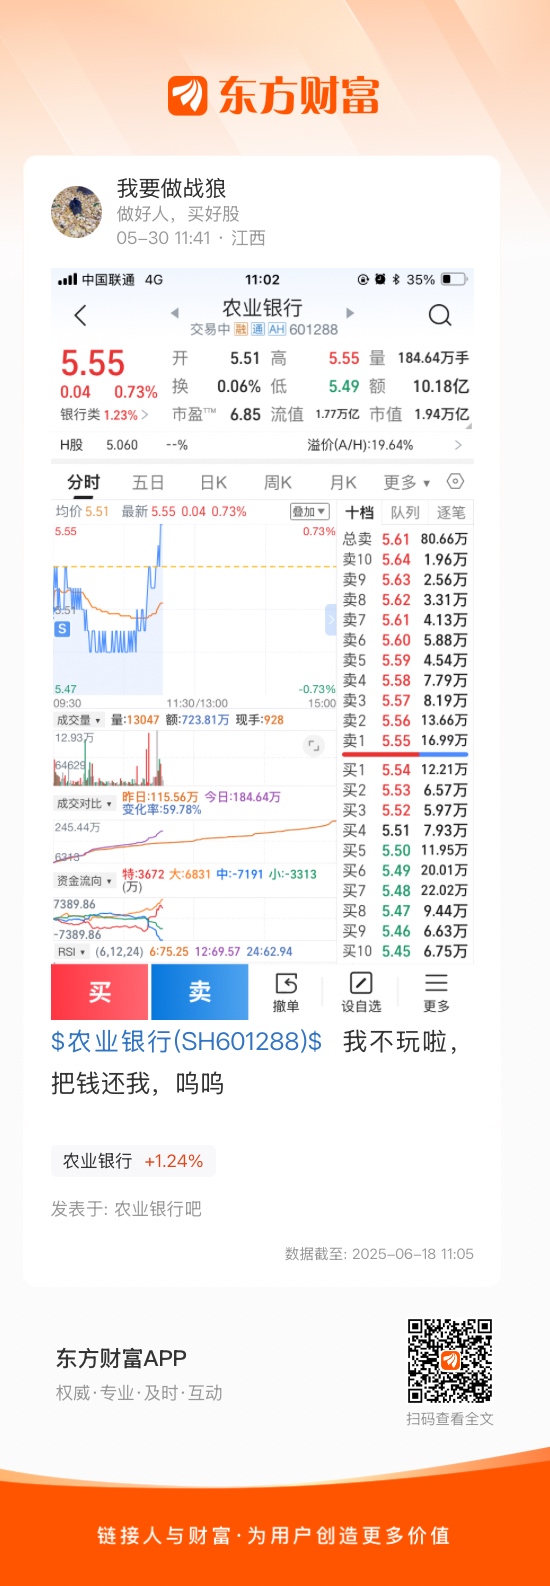Open the search magnifier icon
This screenshot has width=550, height=1586.
(440, 316)
